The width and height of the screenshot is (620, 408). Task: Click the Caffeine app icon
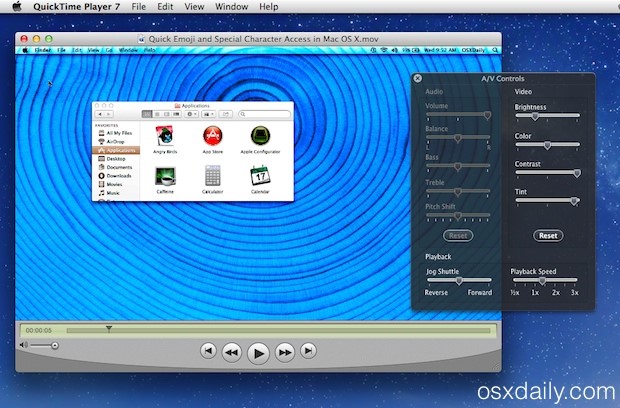point(165,176)
